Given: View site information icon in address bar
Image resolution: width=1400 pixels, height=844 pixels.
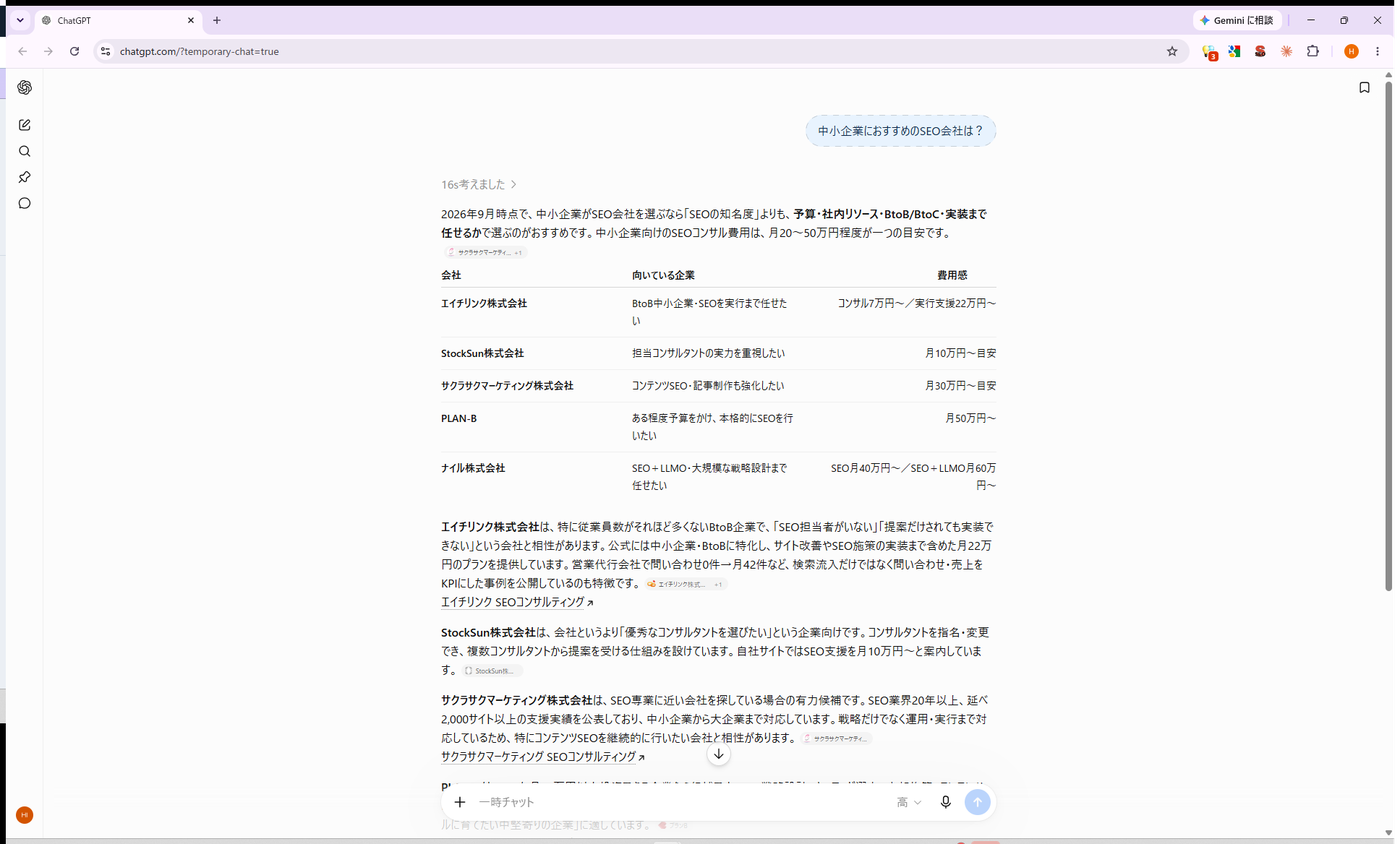Looking at the screenshot, I should [106, 51].
